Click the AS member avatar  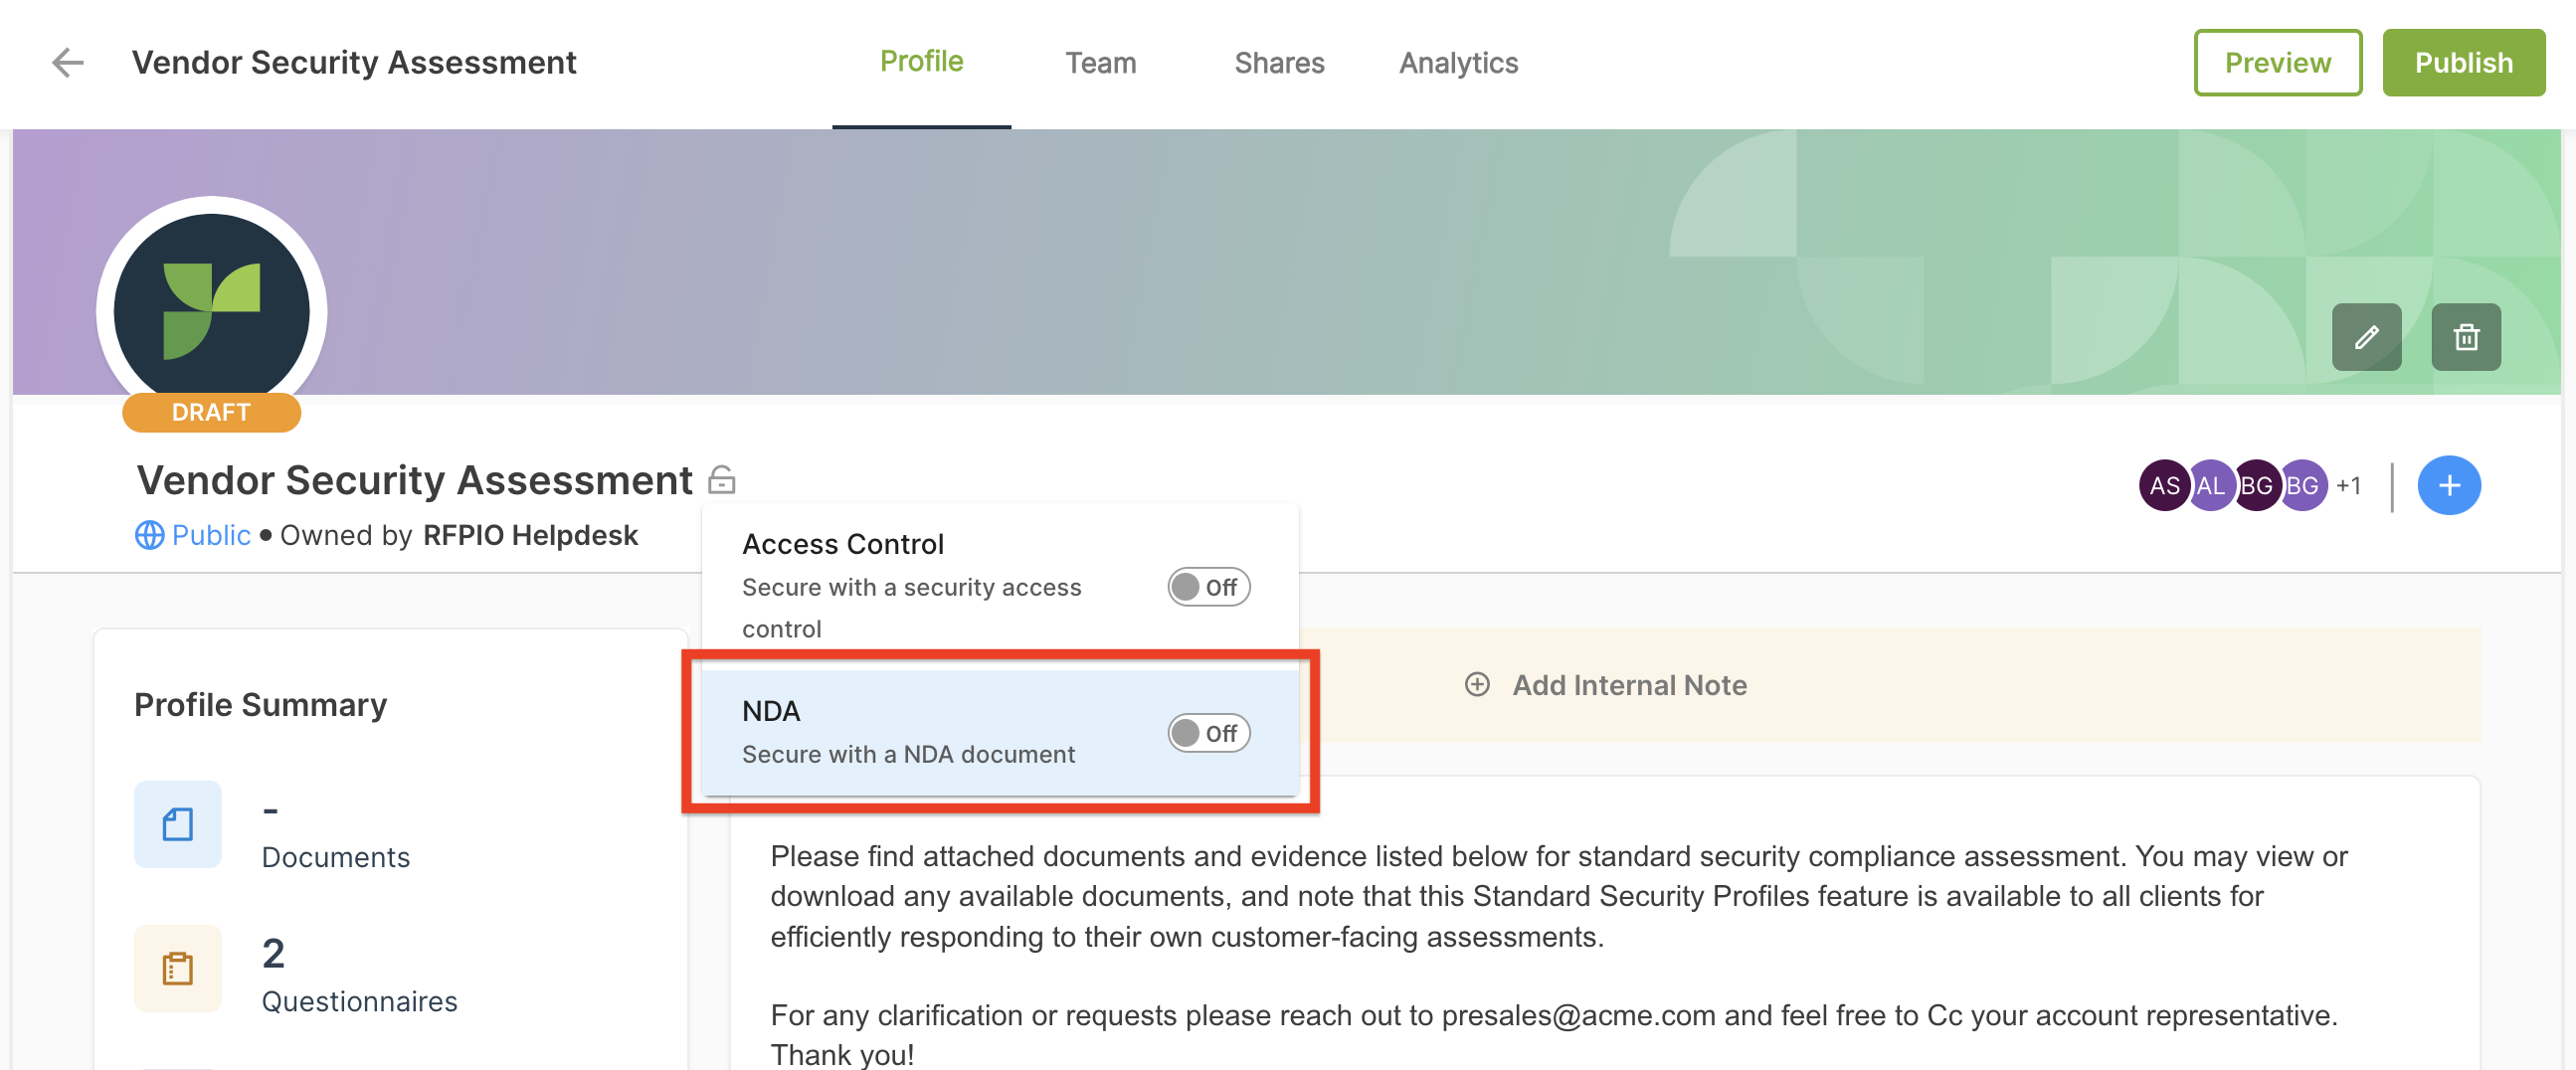(2164, 486)
